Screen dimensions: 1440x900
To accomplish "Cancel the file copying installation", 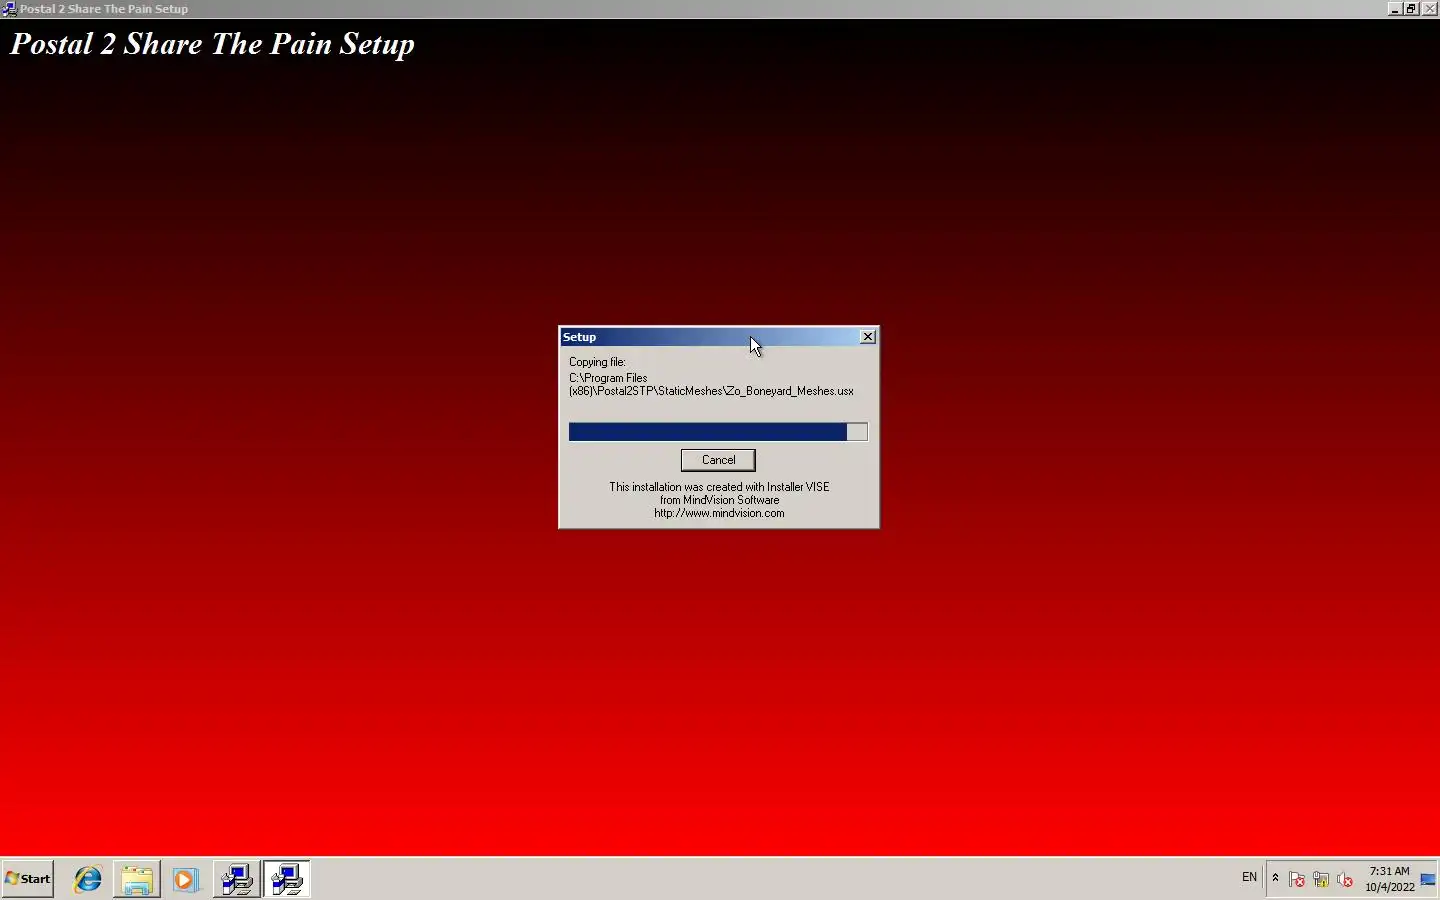I will pos(718,460).
